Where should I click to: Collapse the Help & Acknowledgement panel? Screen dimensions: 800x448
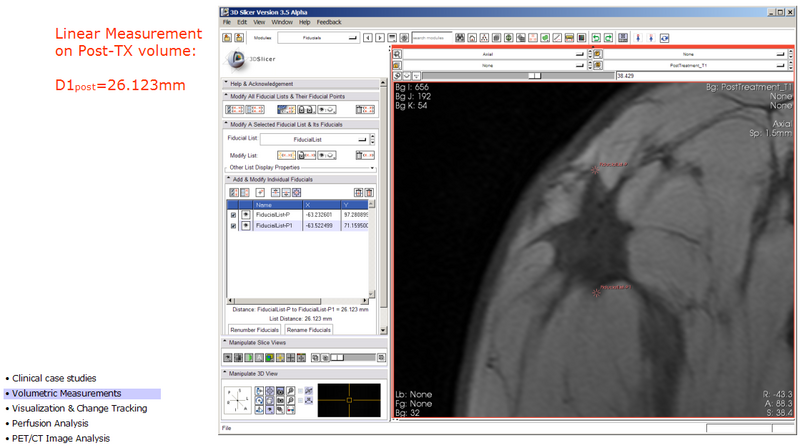[x=301, y=84]
